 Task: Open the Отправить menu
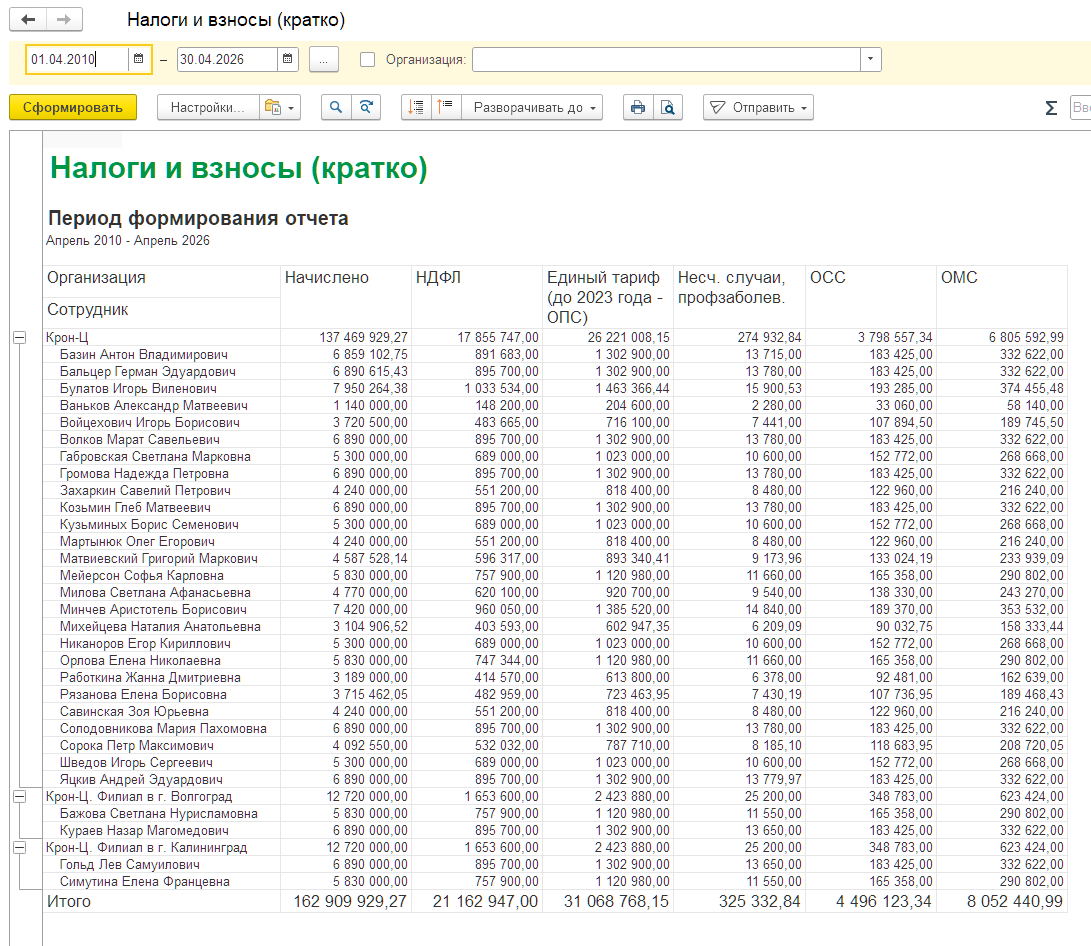pos(758,107)
